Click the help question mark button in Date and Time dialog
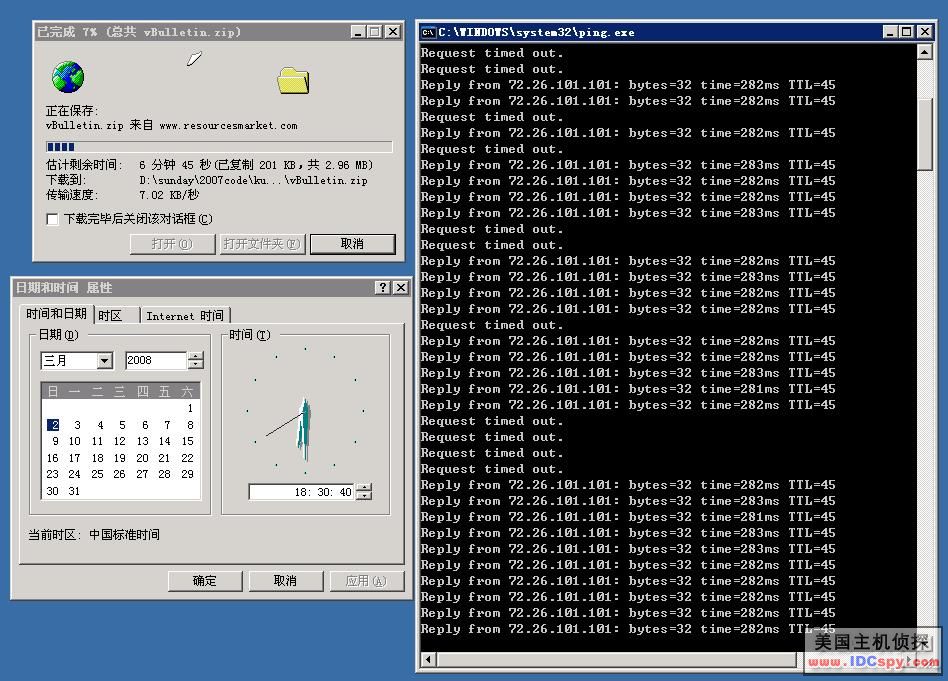 pyautogui.click(x=383, y=287)
